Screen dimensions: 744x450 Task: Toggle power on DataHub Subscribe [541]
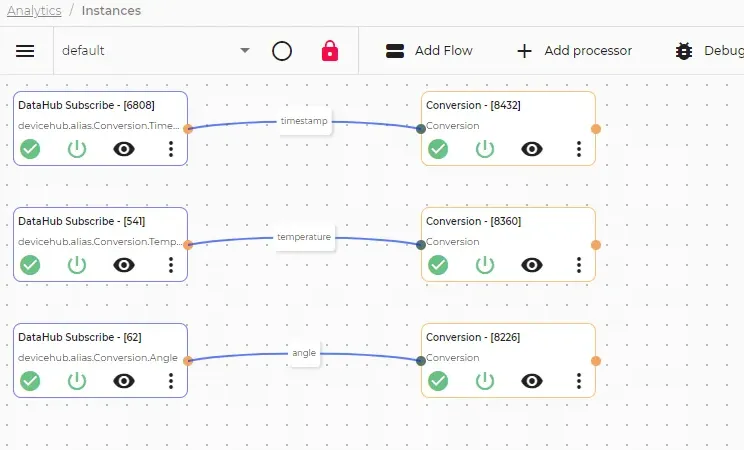tap(77, 265)
